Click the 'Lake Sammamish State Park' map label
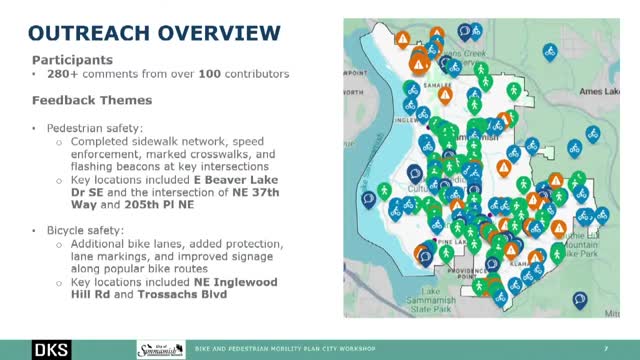This screenshot has width=640, height=360. (431, 300)
